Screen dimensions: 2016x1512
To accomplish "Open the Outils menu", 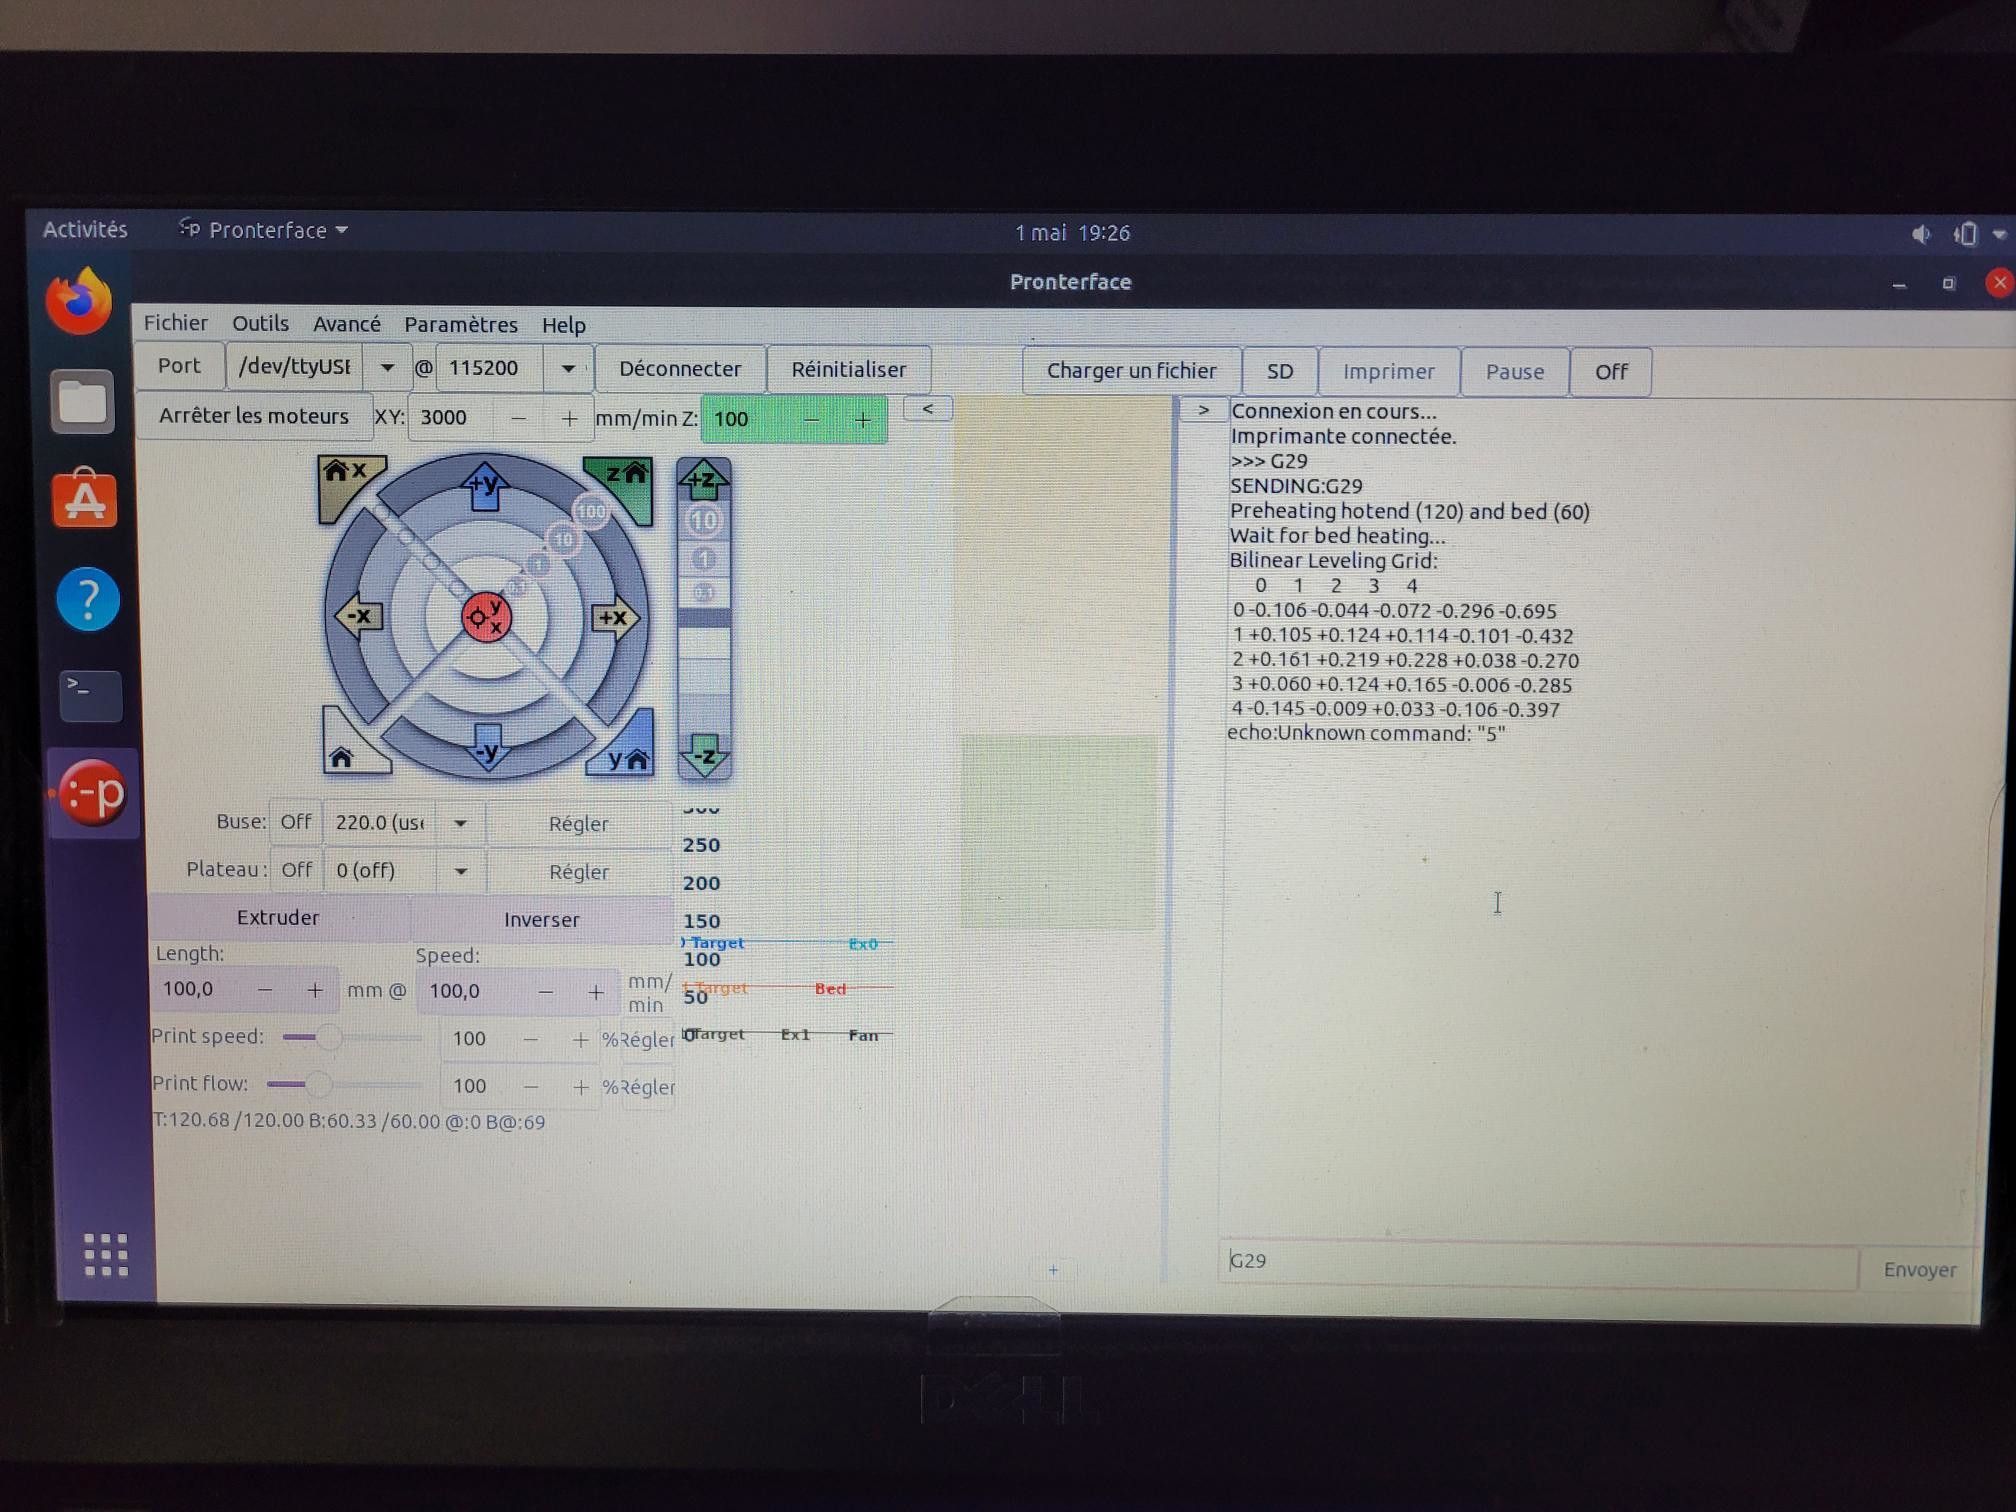I will click(x=260, y=324).
